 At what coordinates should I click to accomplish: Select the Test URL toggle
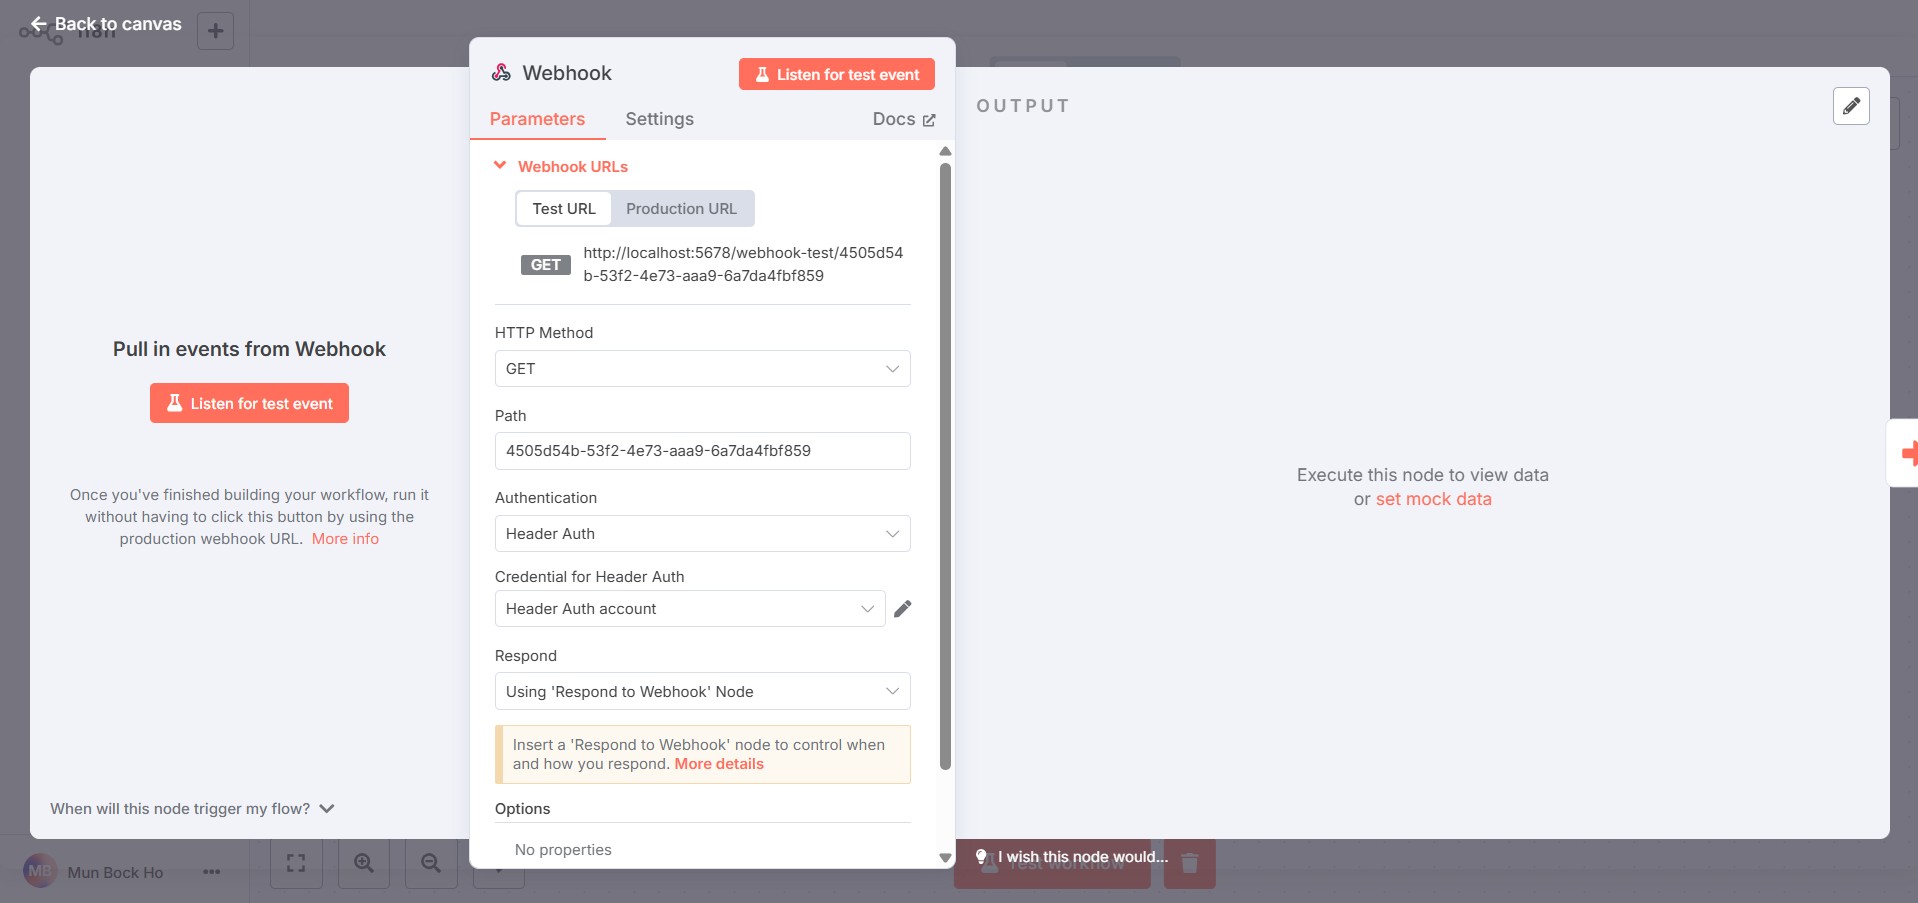click(564, 208)
